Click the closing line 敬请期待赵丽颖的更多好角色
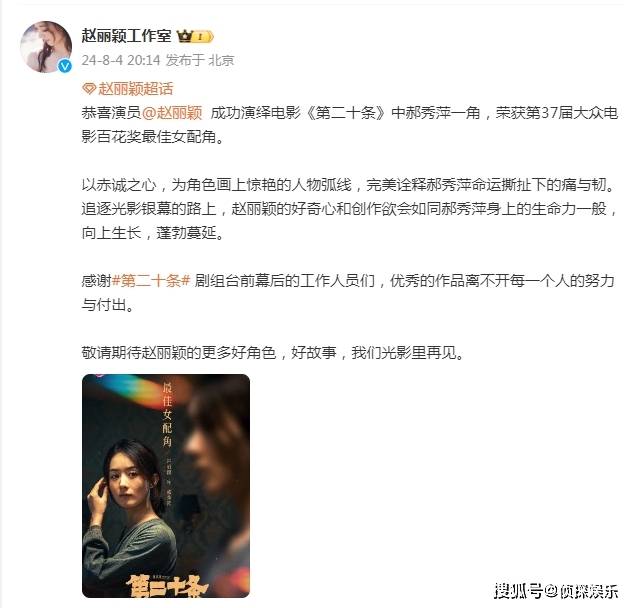This screenshot has height=608, width=633. pyautogui.click(x=274, y=352)
